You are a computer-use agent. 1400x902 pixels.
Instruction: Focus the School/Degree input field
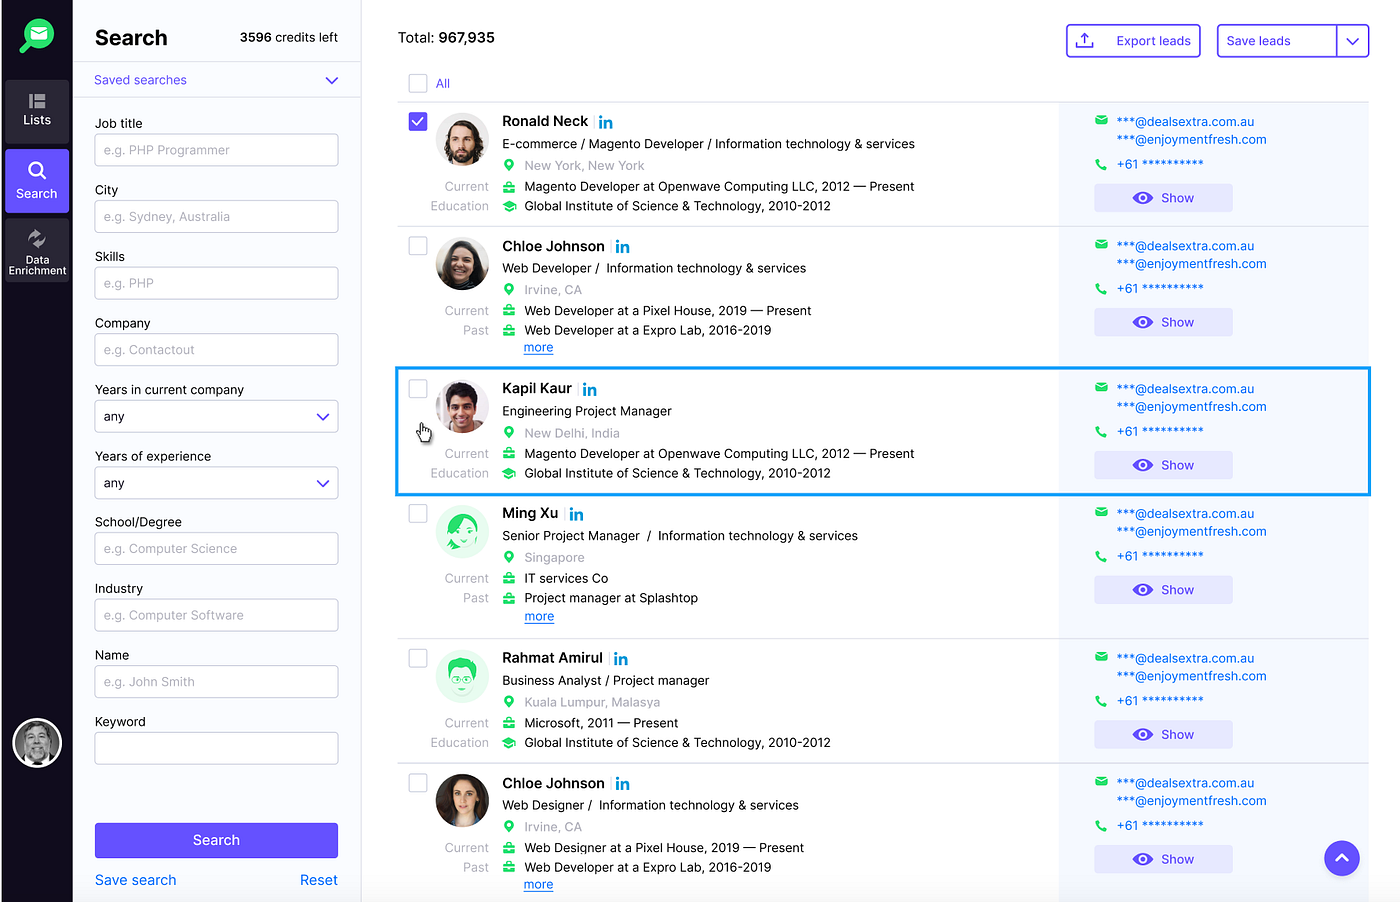pos(216,548)
